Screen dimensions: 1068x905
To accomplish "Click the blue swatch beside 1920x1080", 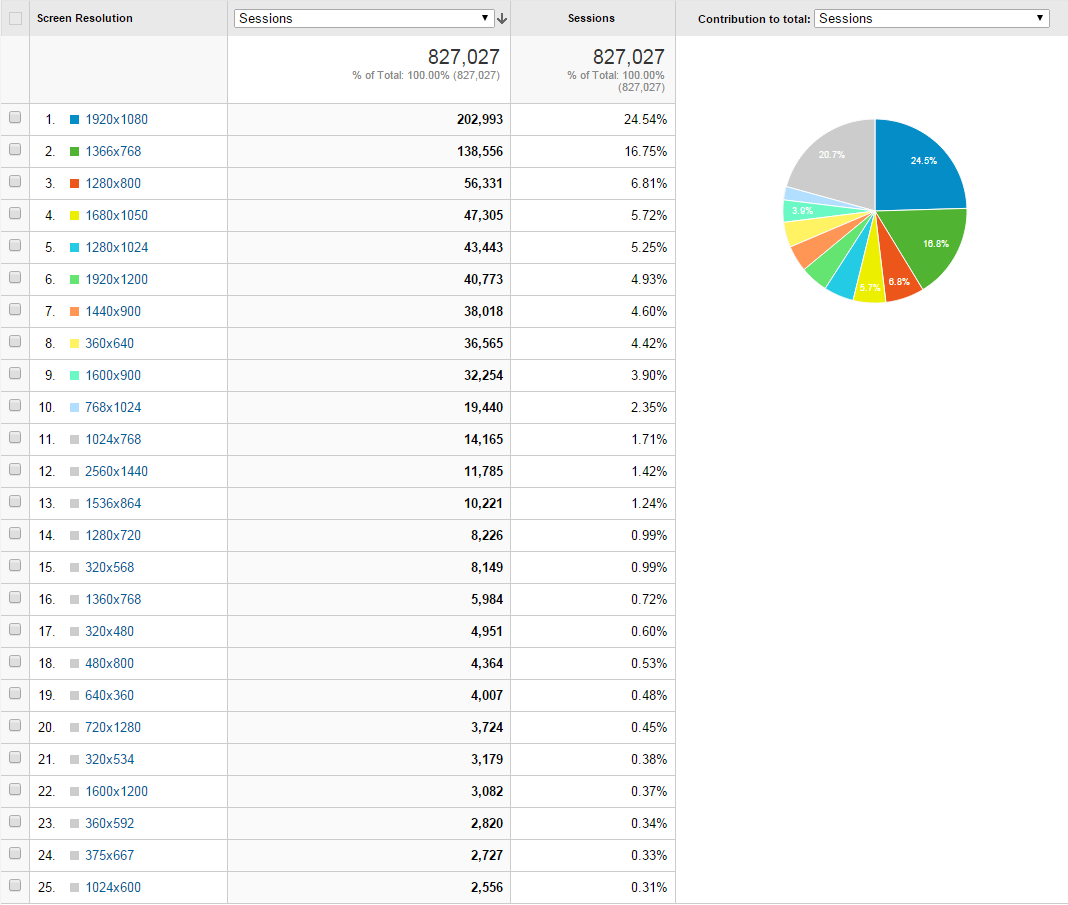I will (x=74, y=120).
